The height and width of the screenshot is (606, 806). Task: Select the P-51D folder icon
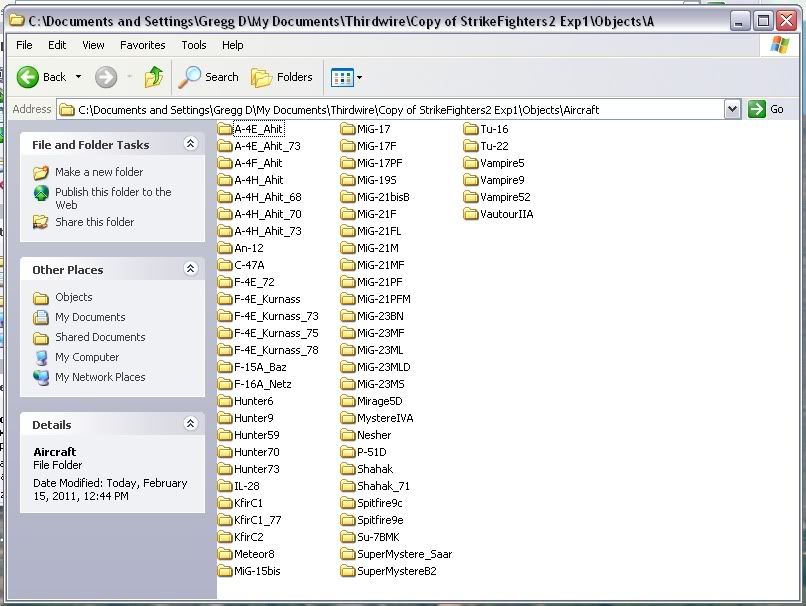pos(348,452)
